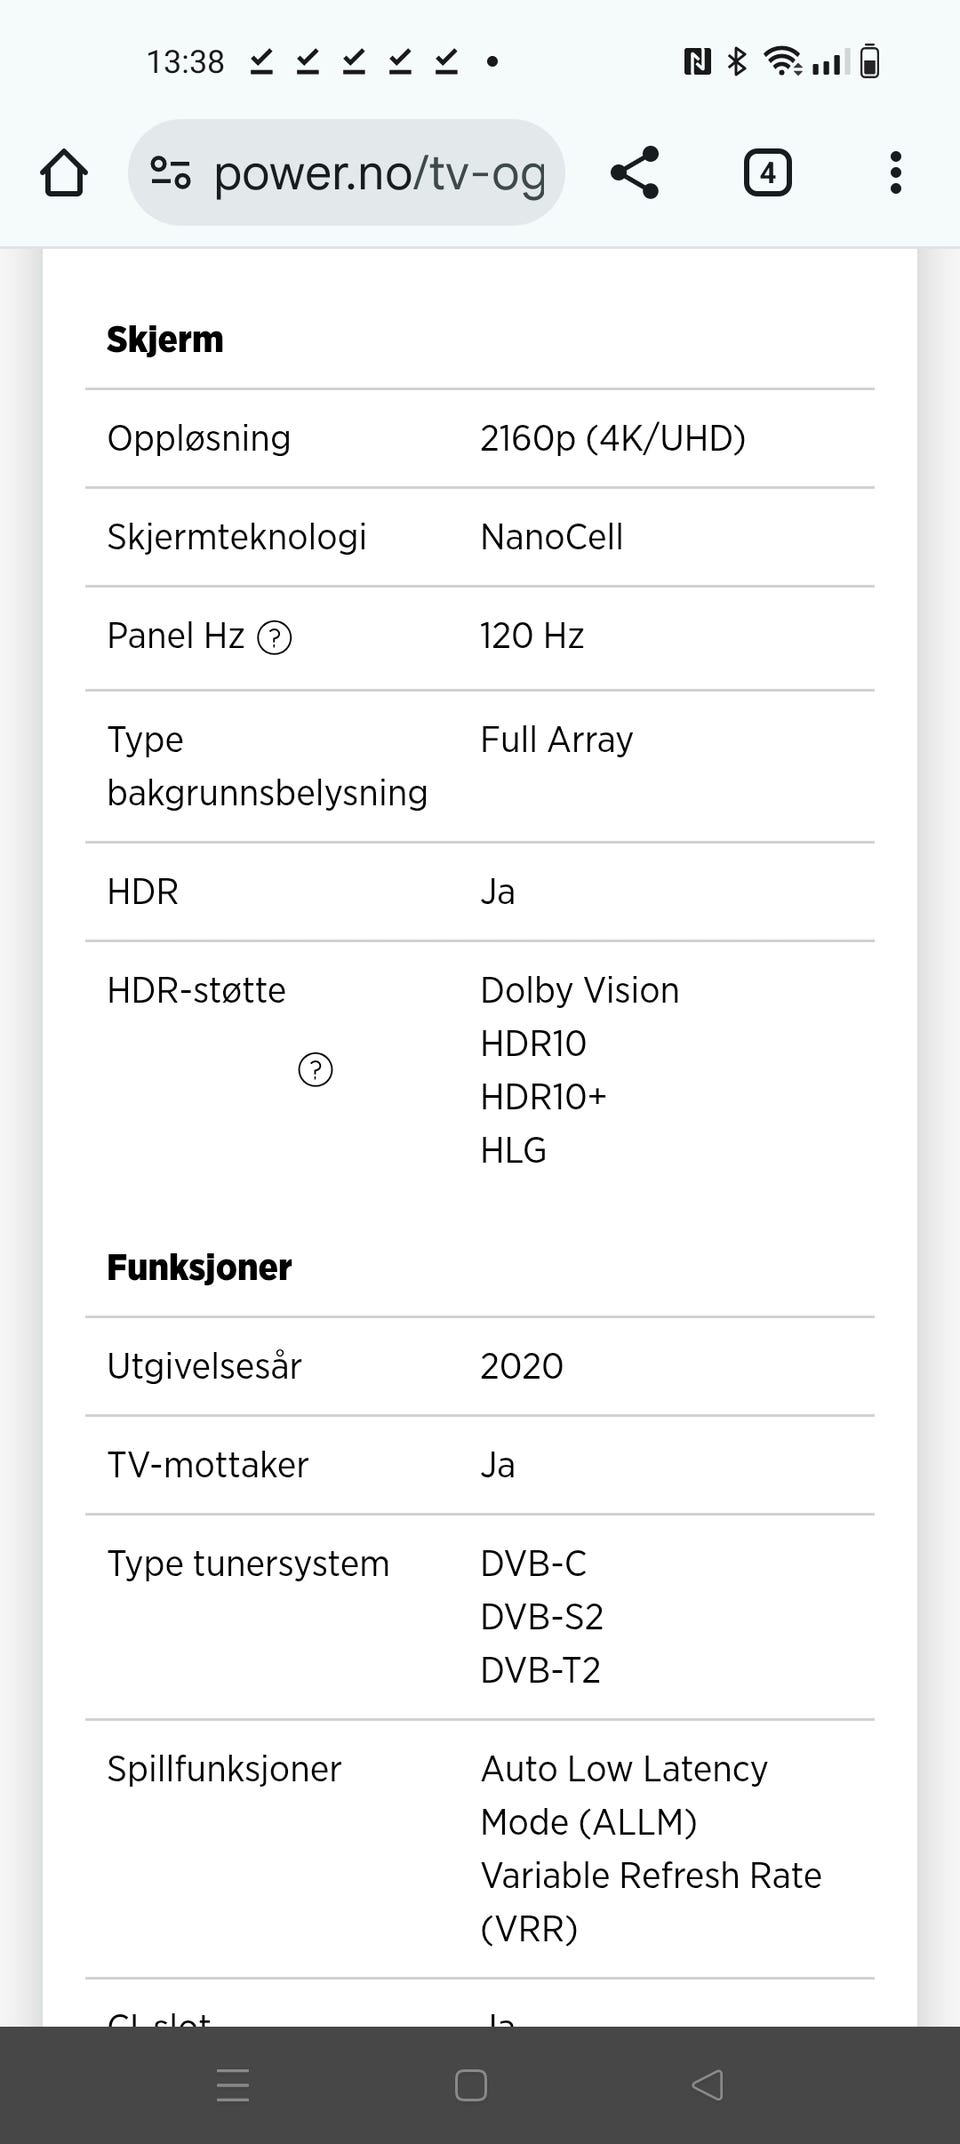Open the site info icon in address bar
960x2144 pixels.
click(171, 173)
